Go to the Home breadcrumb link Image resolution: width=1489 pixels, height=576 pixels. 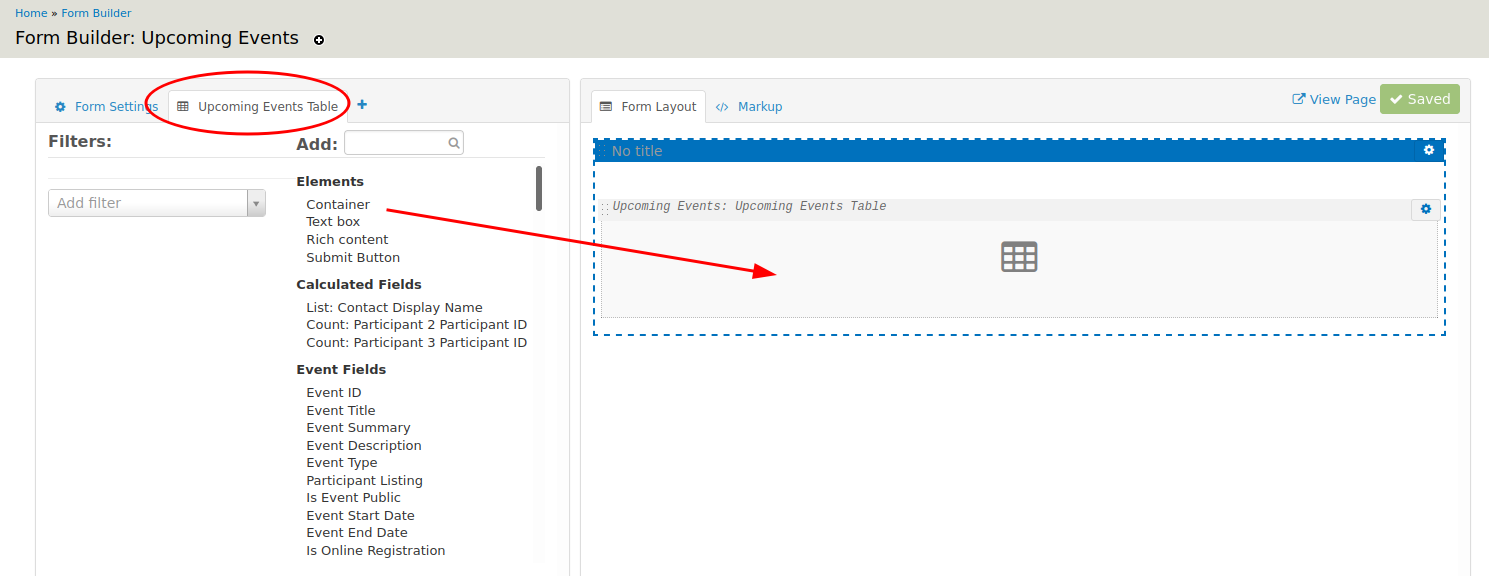point(31,13)
